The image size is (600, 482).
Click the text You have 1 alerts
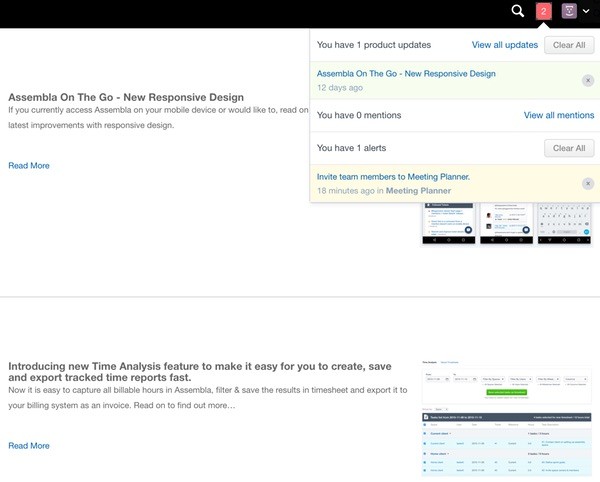(x=351, y=148)
